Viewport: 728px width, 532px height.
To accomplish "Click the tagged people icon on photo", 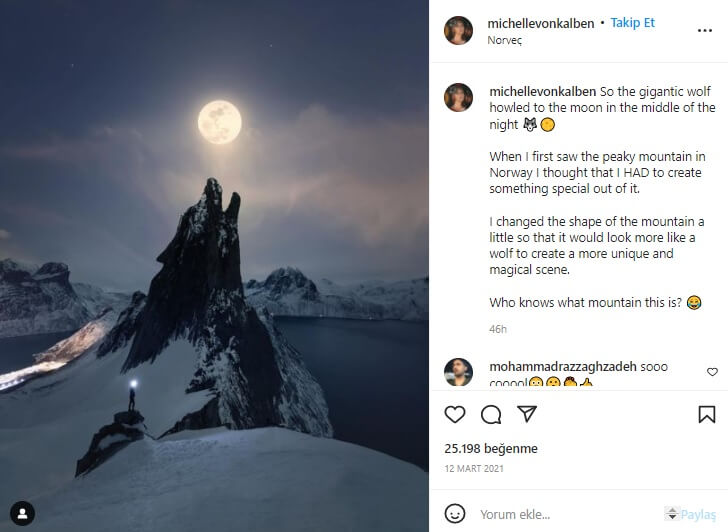I will point(22,514).
